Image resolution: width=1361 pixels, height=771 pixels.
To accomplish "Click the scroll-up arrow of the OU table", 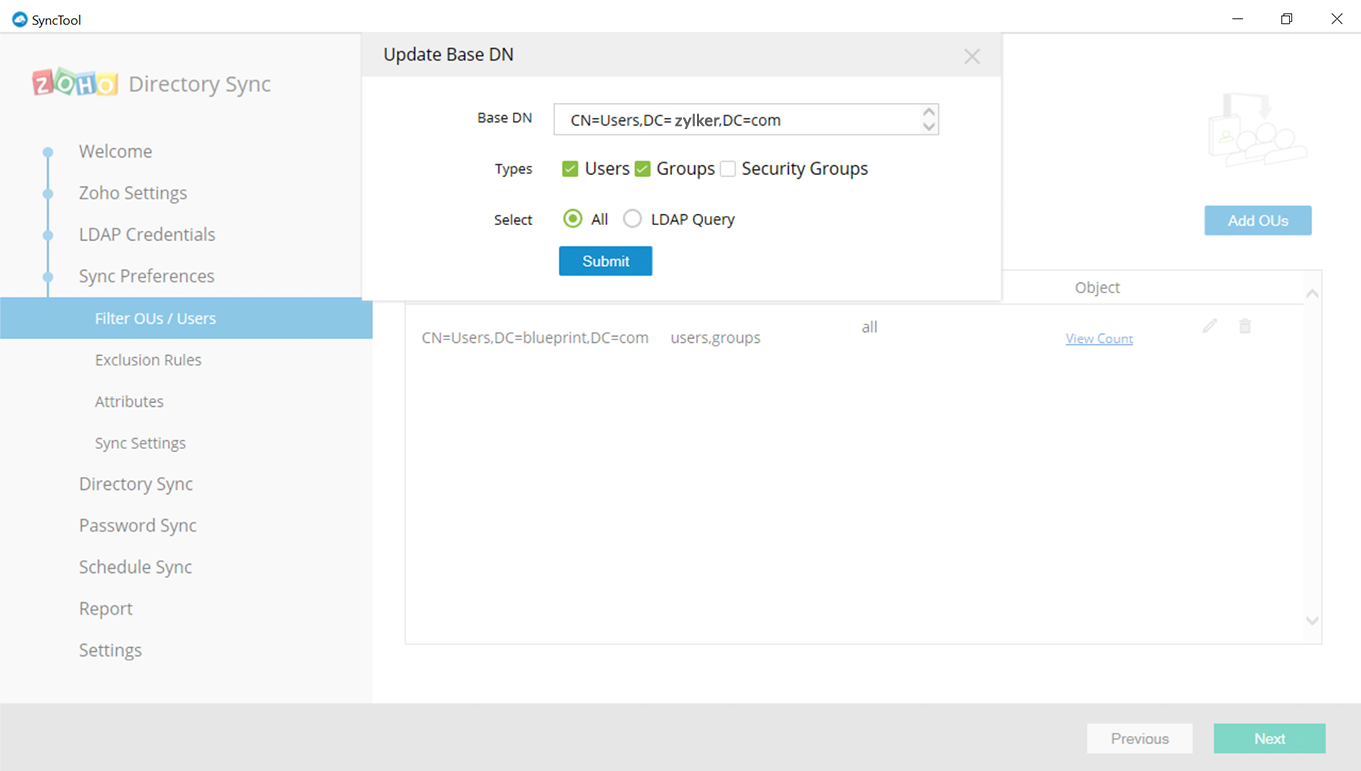I will point(1312,294).
